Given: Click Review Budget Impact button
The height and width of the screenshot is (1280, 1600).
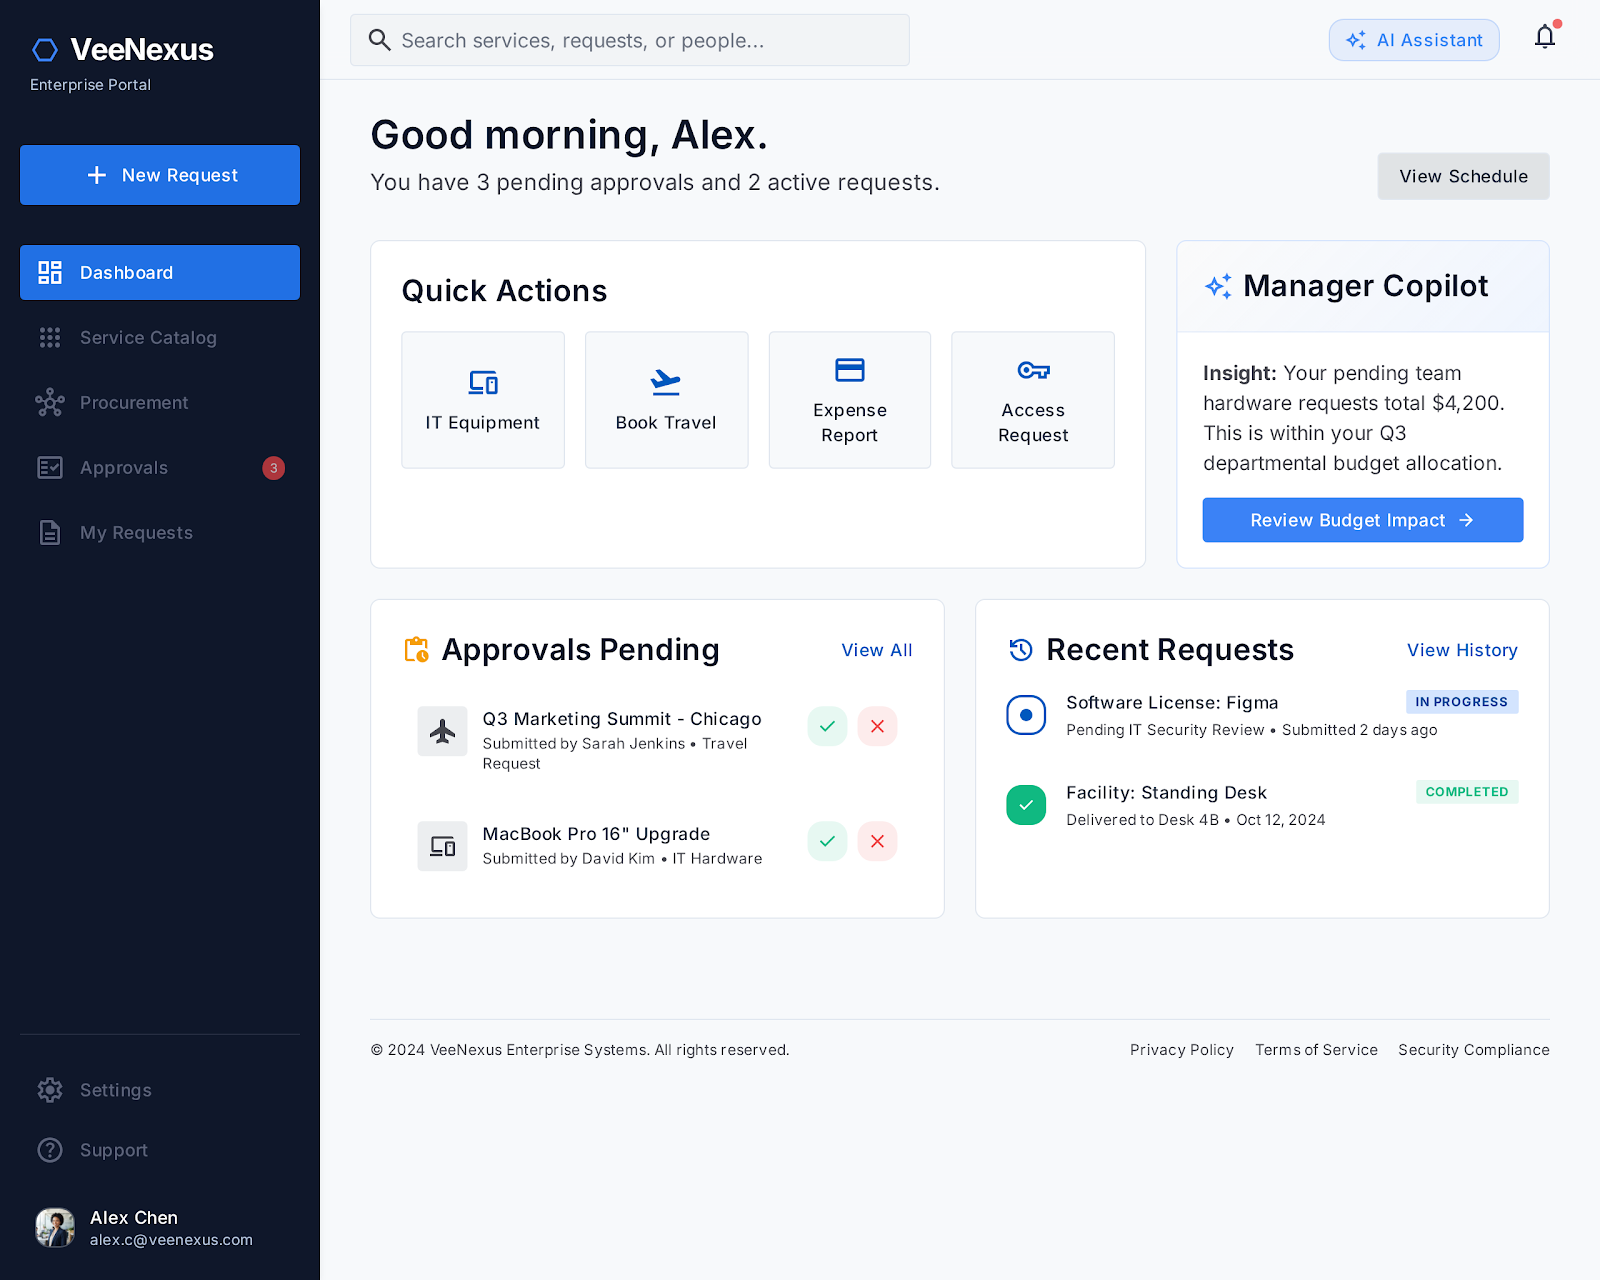Looking at the screenshot, I should point(1363,520).
